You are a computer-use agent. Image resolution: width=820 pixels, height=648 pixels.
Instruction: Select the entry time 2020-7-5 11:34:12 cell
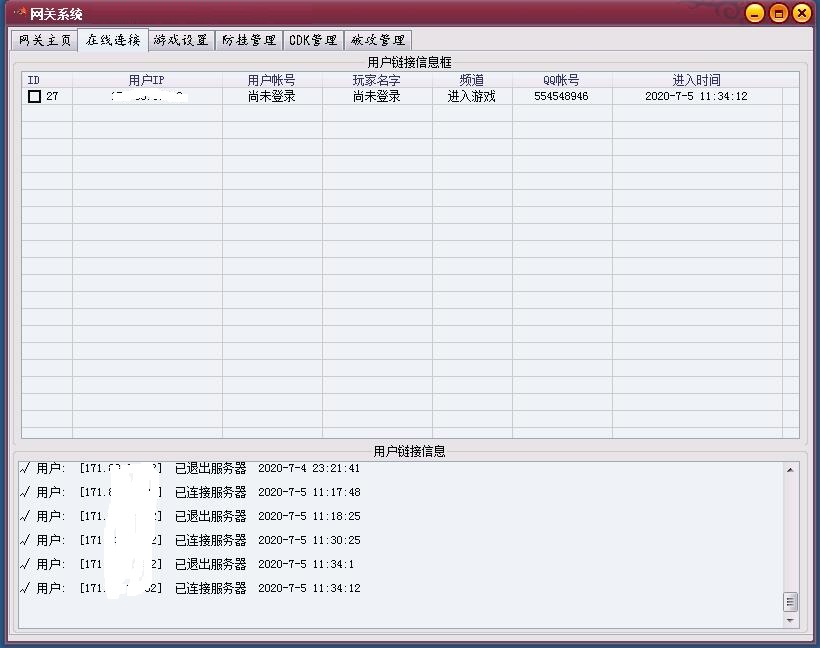(696, 96)
